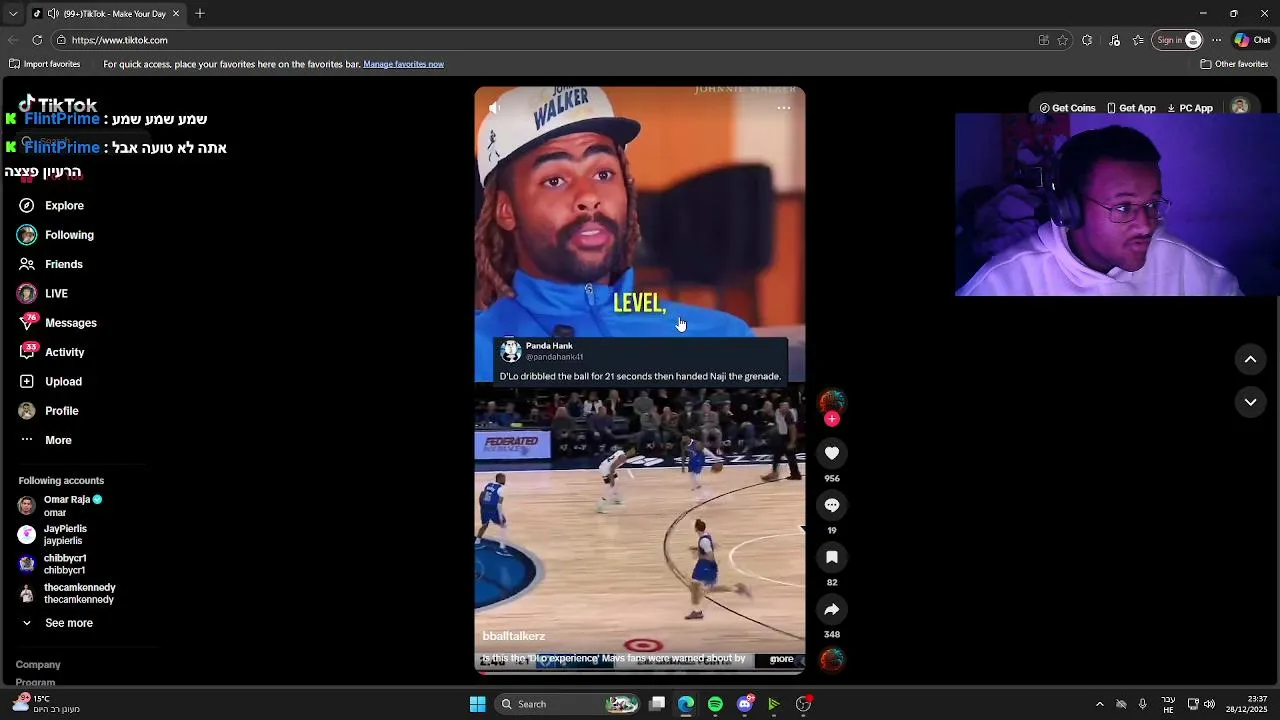Viewport: 1280px width, 720px height.
Task: Go to previous video with up arrow
Action: 1250,359
